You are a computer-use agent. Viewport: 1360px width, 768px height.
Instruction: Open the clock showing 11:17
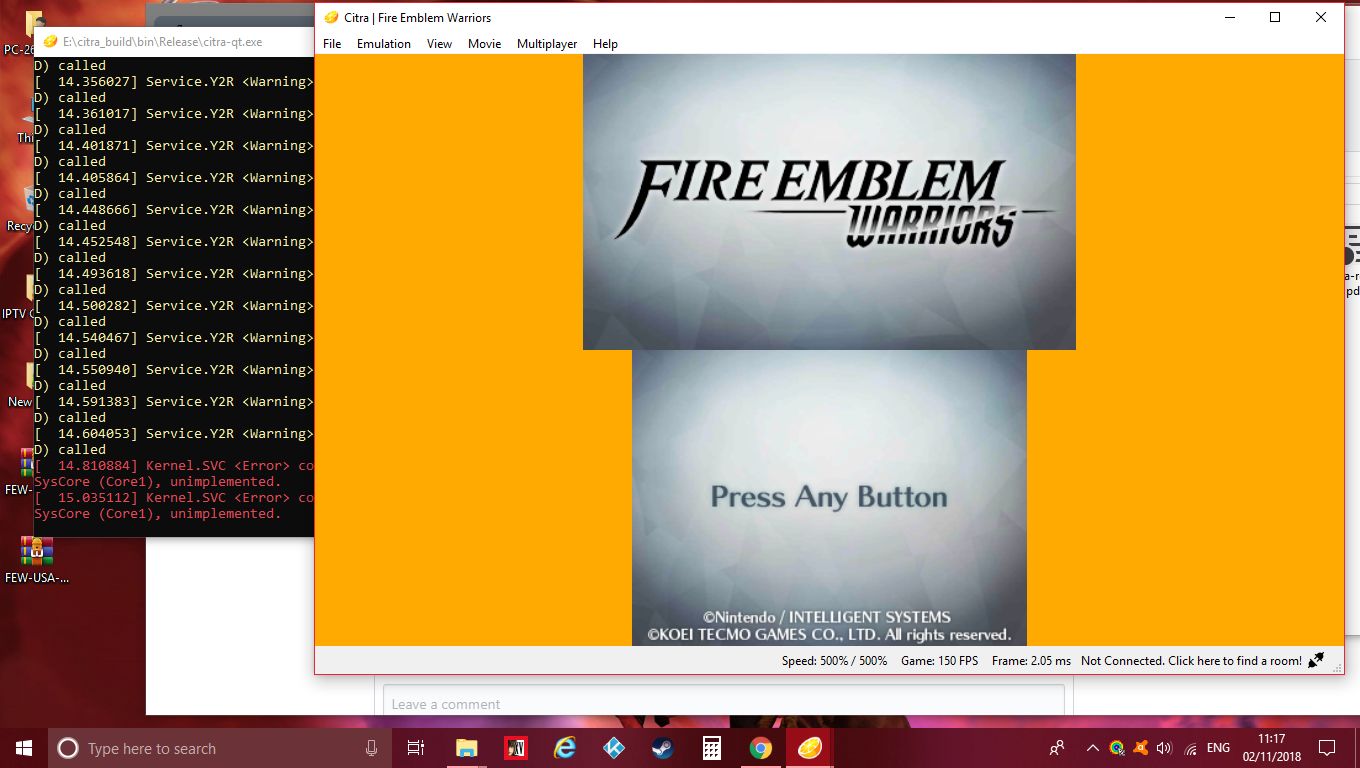click(1272, 748)
